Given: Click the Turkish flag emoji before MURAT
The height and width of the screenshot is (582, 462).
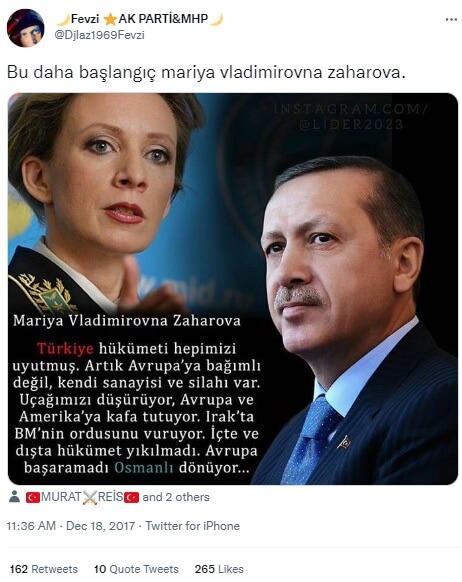Looking at the screenshot, I should 33,497.
